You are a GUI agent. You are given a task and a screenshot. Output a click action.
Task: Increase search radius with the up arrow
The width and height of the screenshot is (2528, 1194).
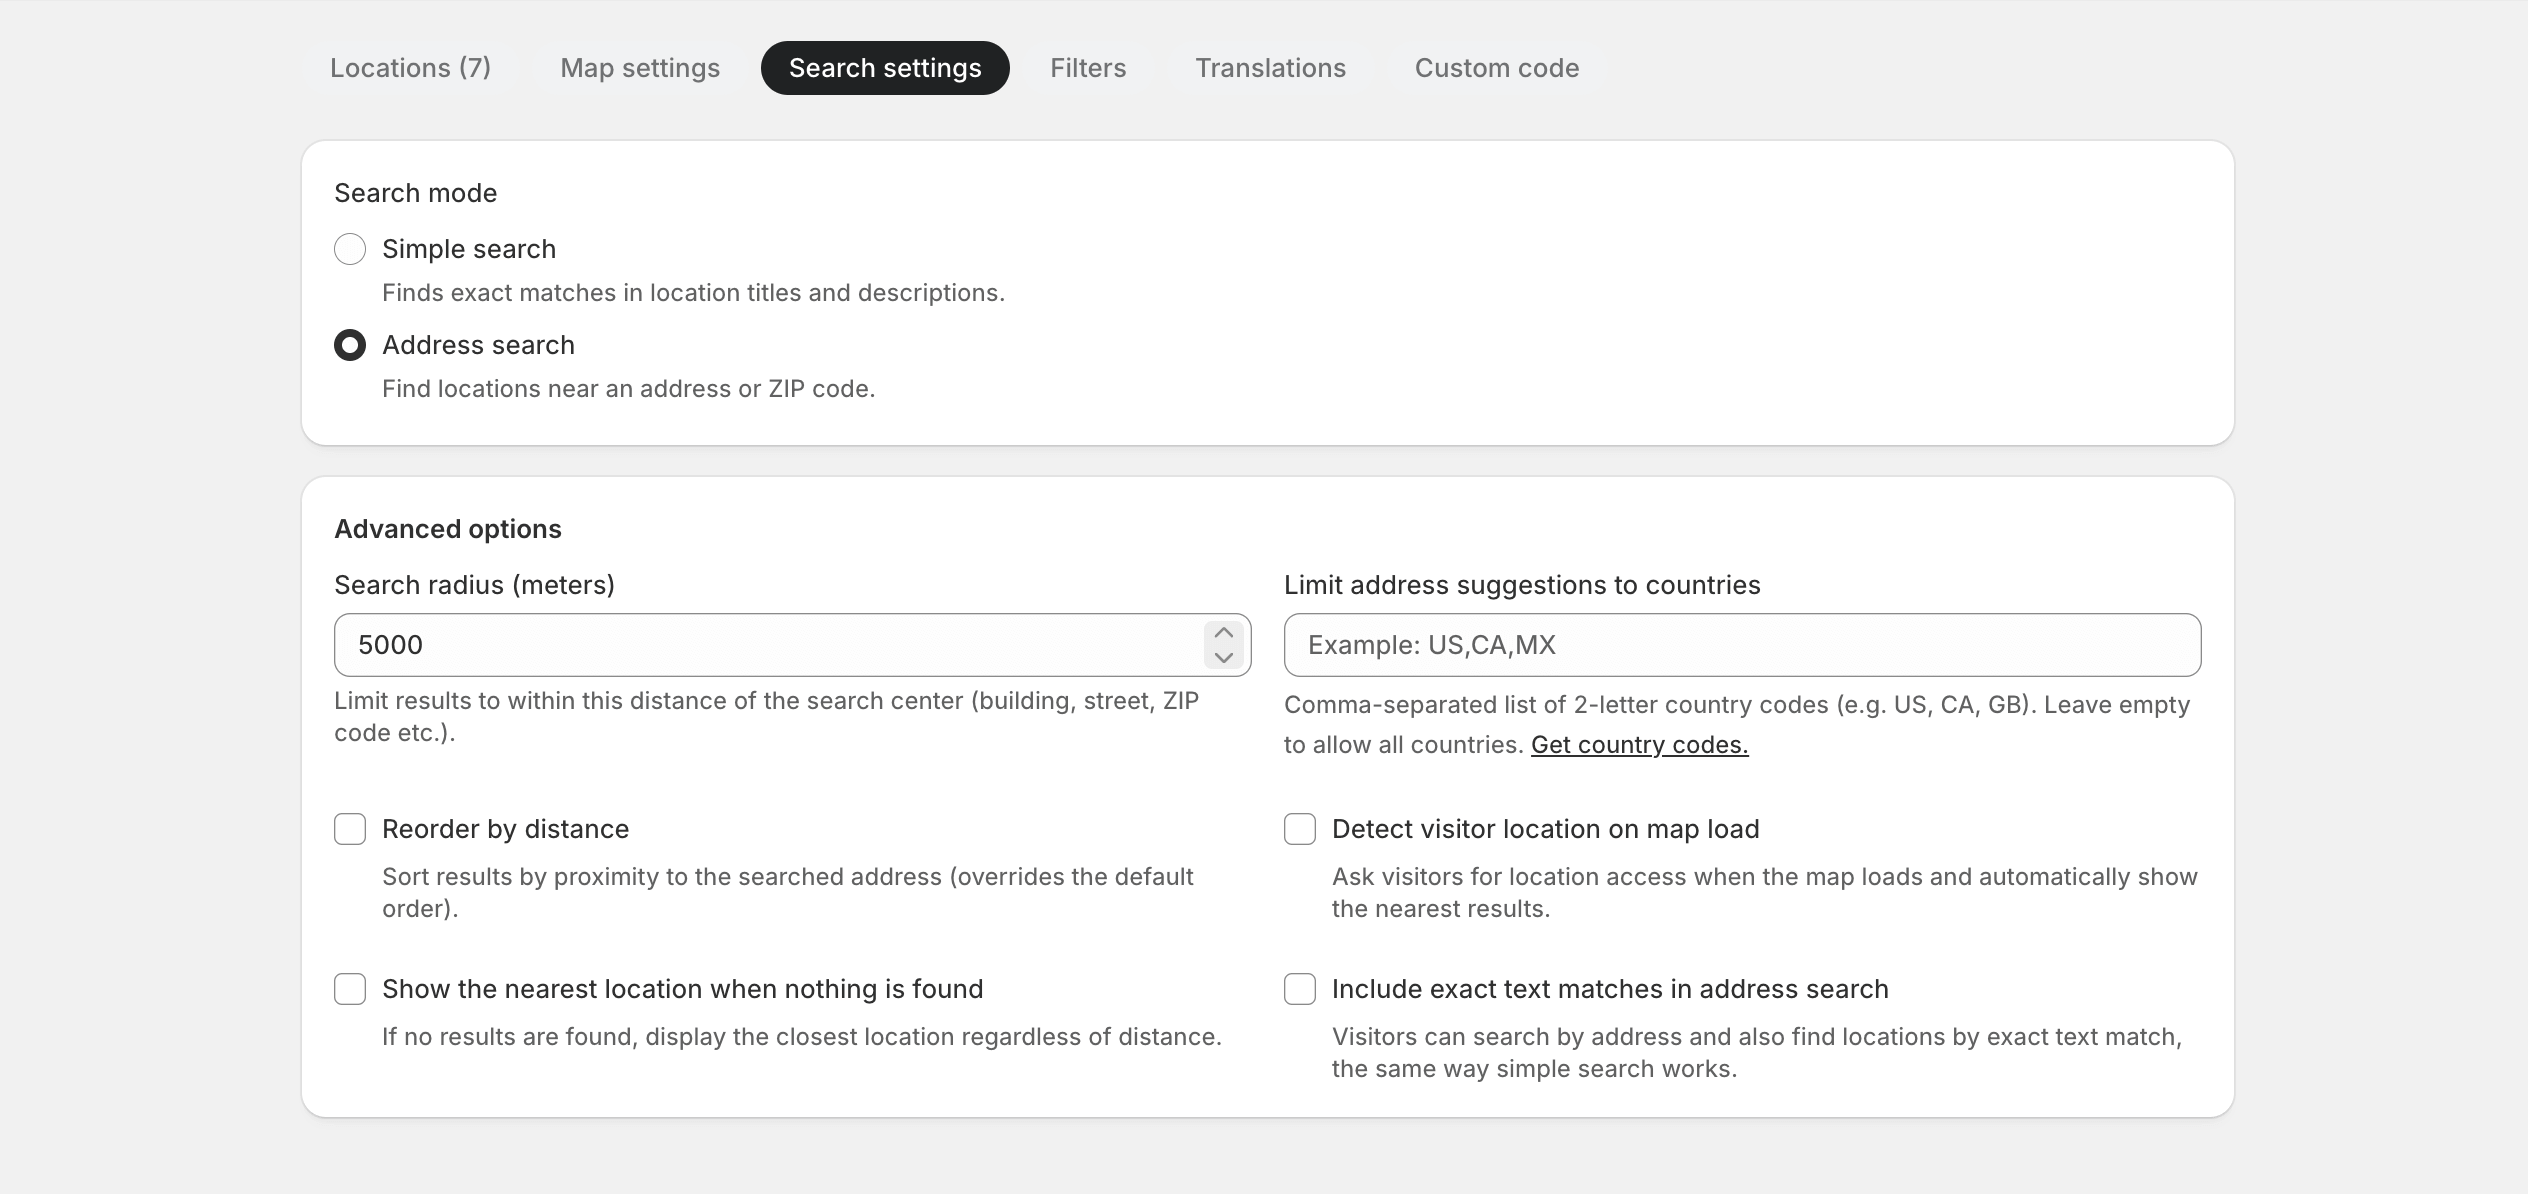(x=1223, y=632)
